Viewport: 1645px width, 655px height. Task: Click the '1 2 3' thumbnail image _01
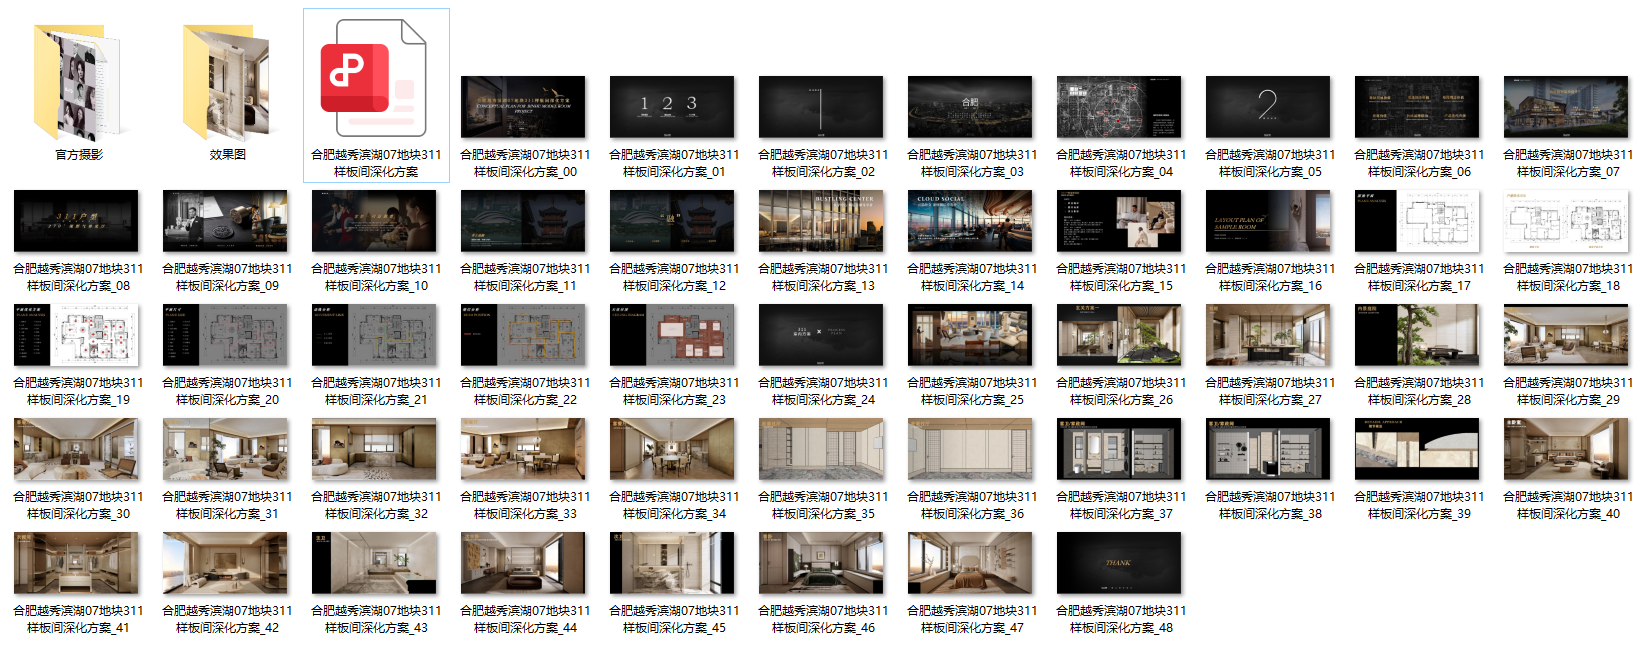tap(672, 107)
